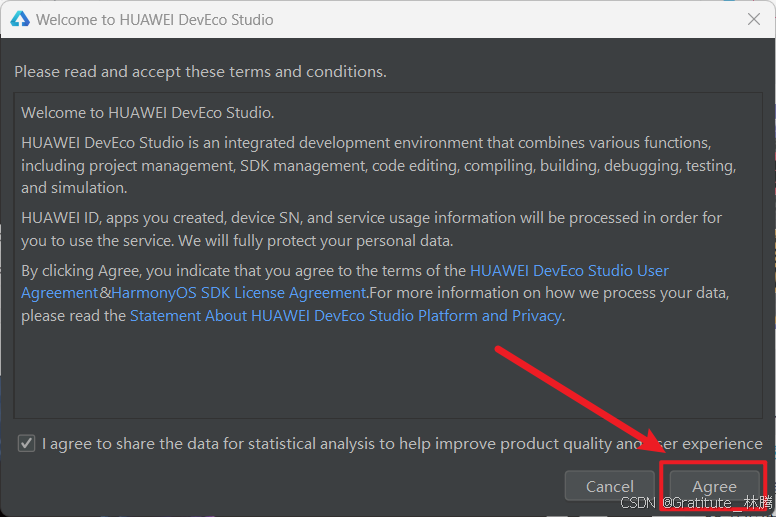Click the paragraph beginning 'HUAWEI ID, apps you created'
Image resolution: width=776 pixels, height=517 pixels.
click(x=371, y=229)
